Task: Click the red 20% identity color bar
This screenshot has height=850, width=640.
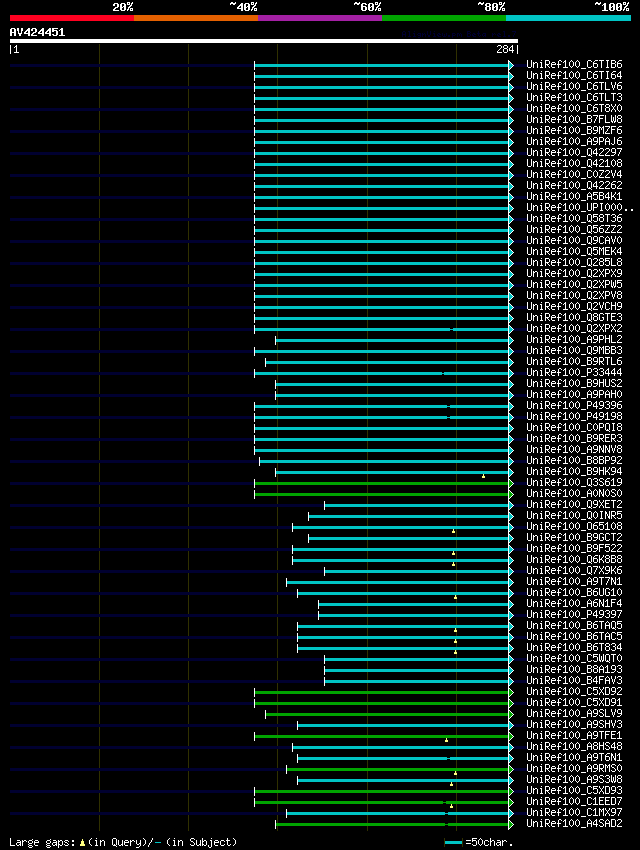Action: click(72, 18)
